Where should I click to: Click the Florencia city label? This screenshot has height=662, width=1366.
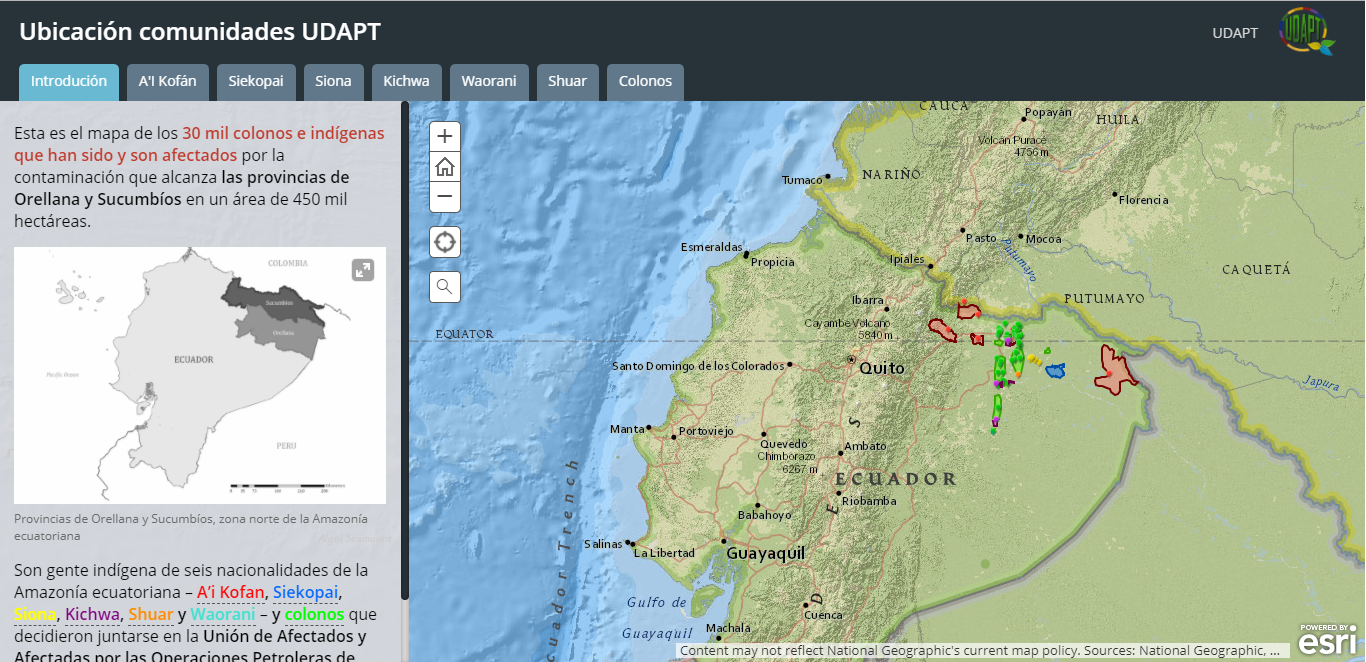click(1144, 200)
